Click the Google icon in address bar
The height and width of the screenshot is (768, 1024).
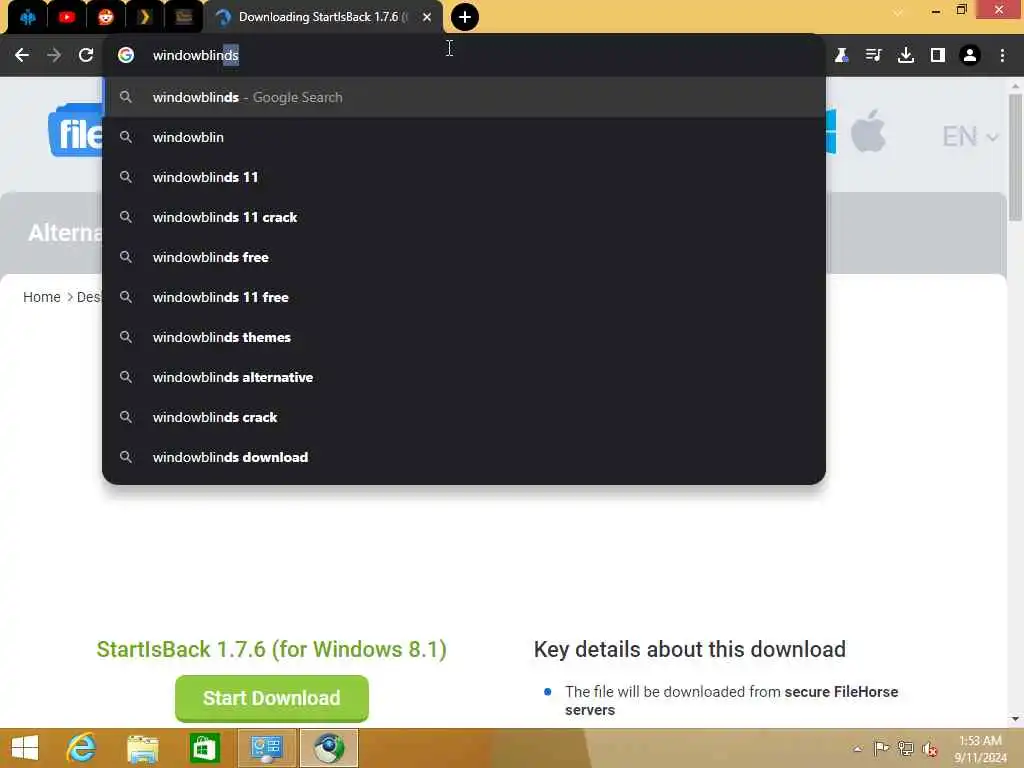(x=126, y=56)
